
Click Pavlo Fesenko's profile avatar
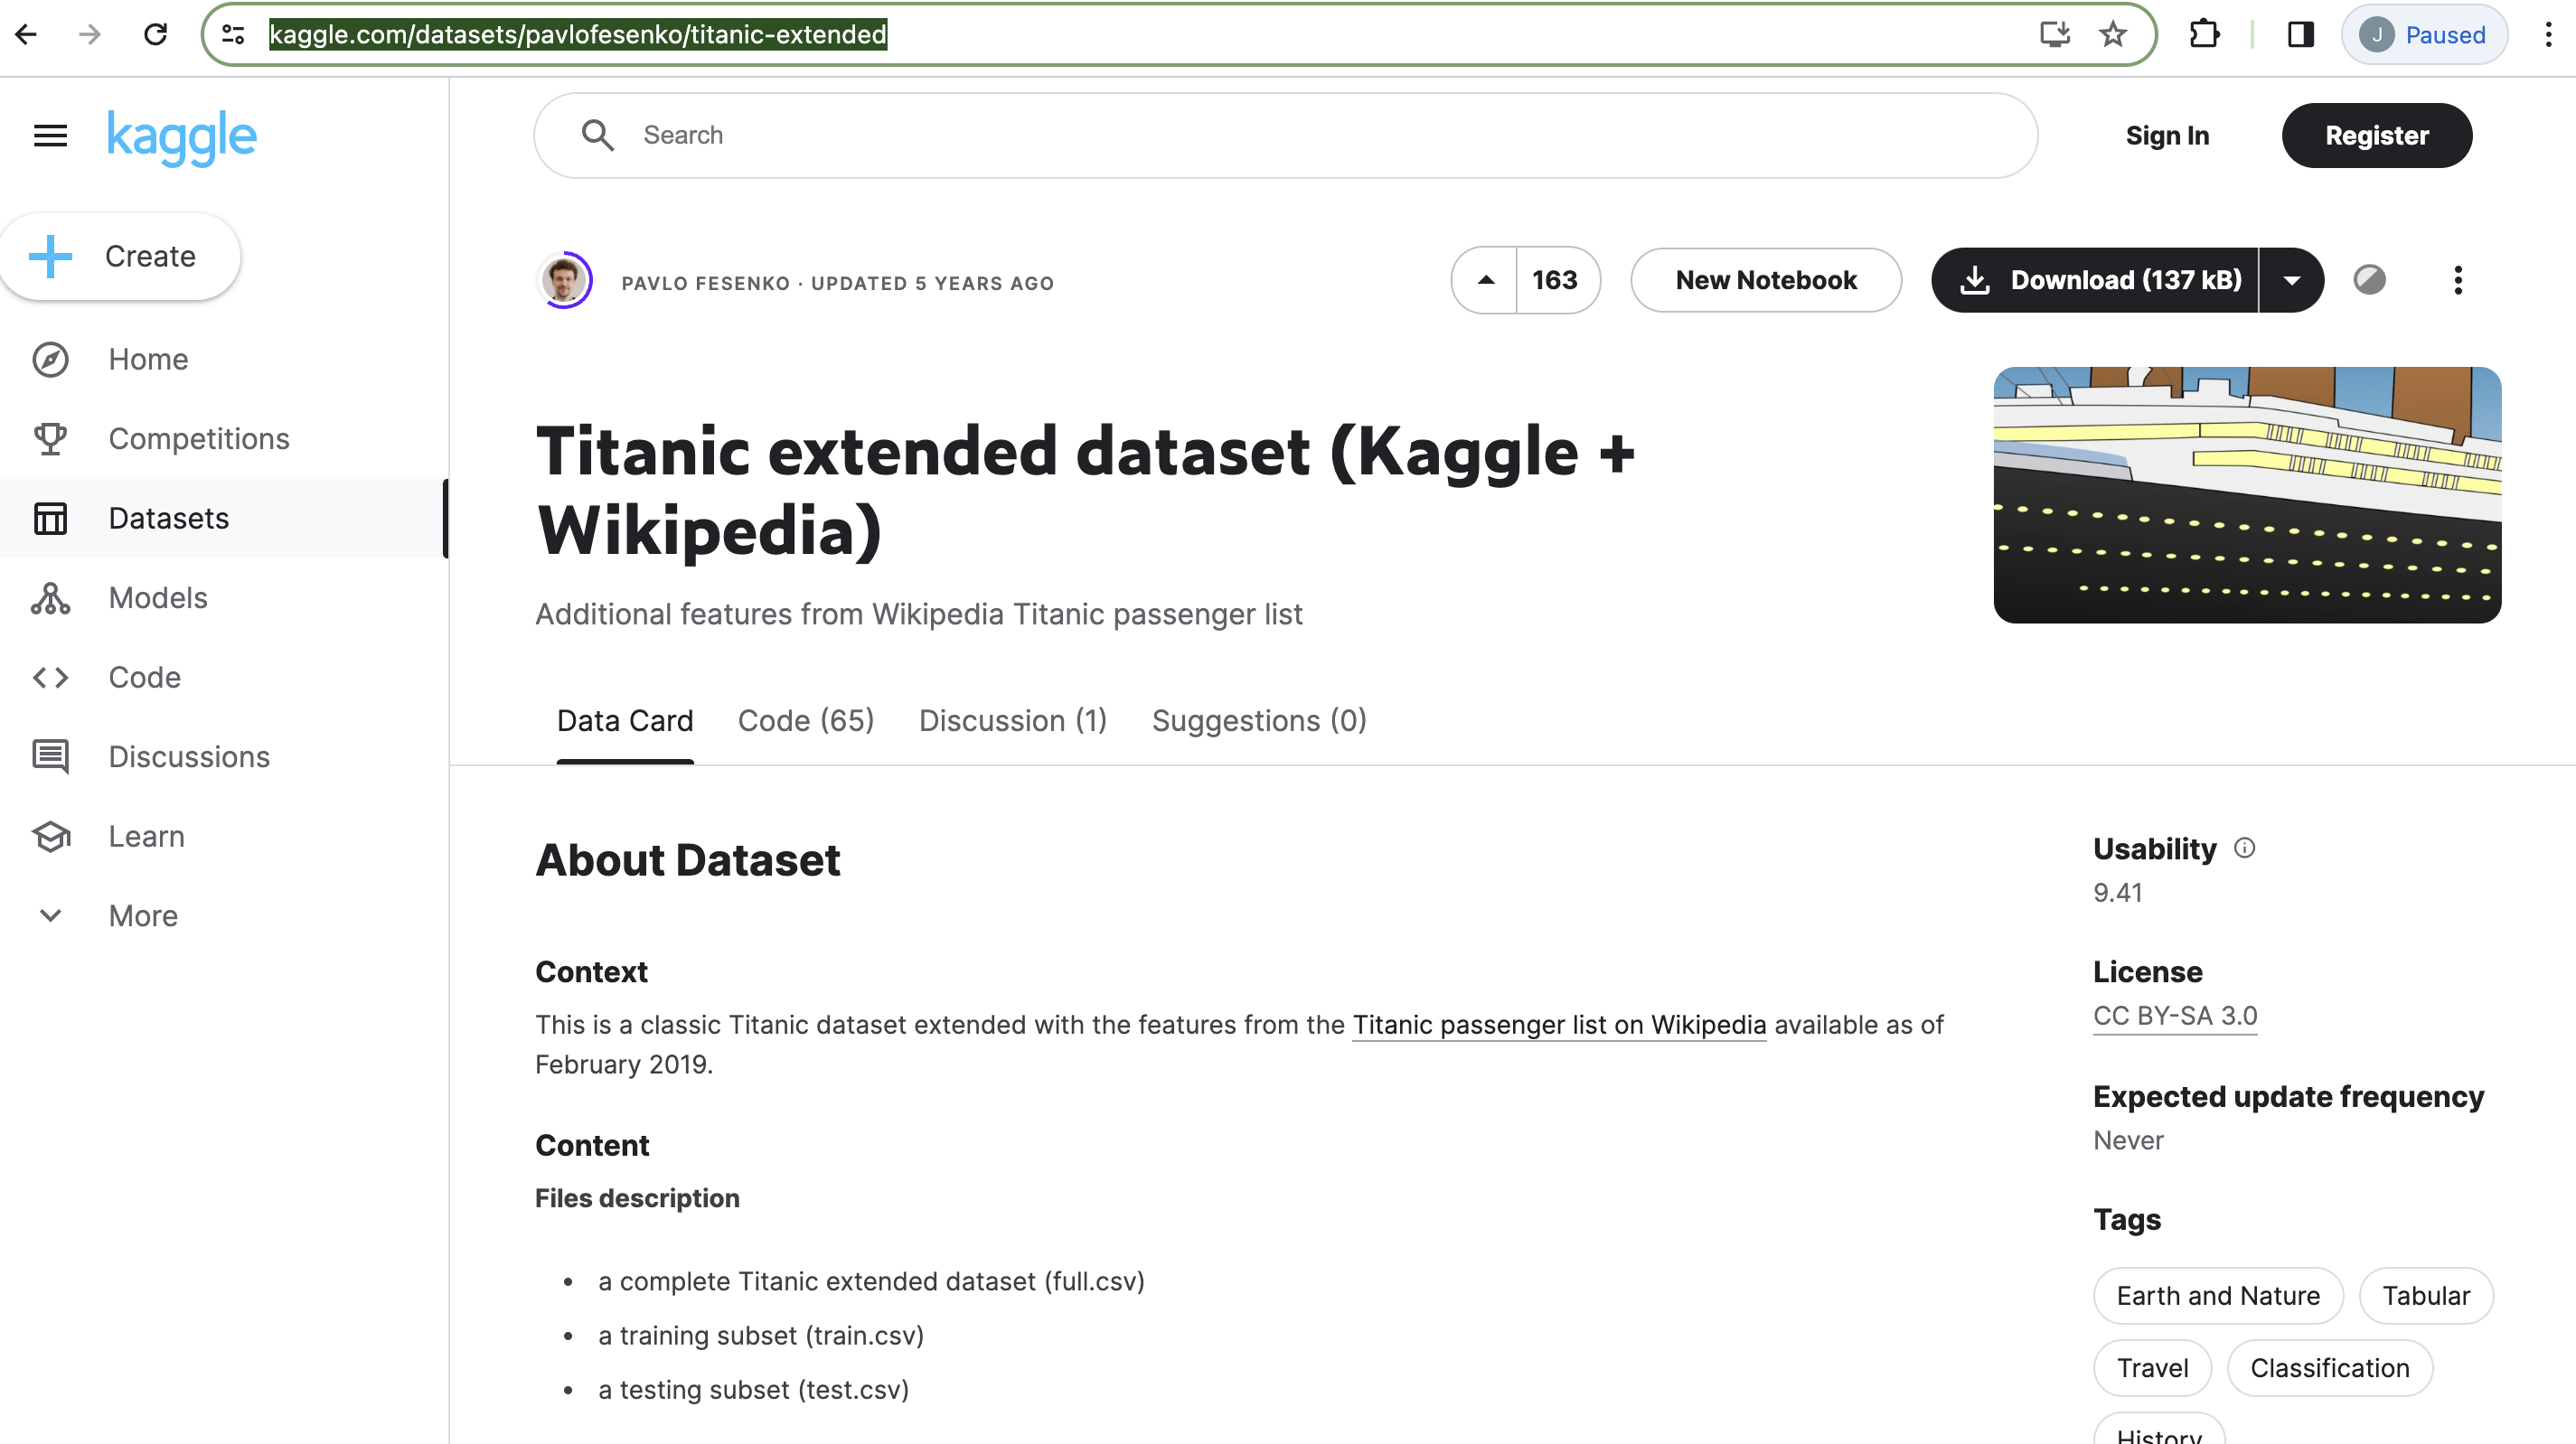(x=564, y=281)
